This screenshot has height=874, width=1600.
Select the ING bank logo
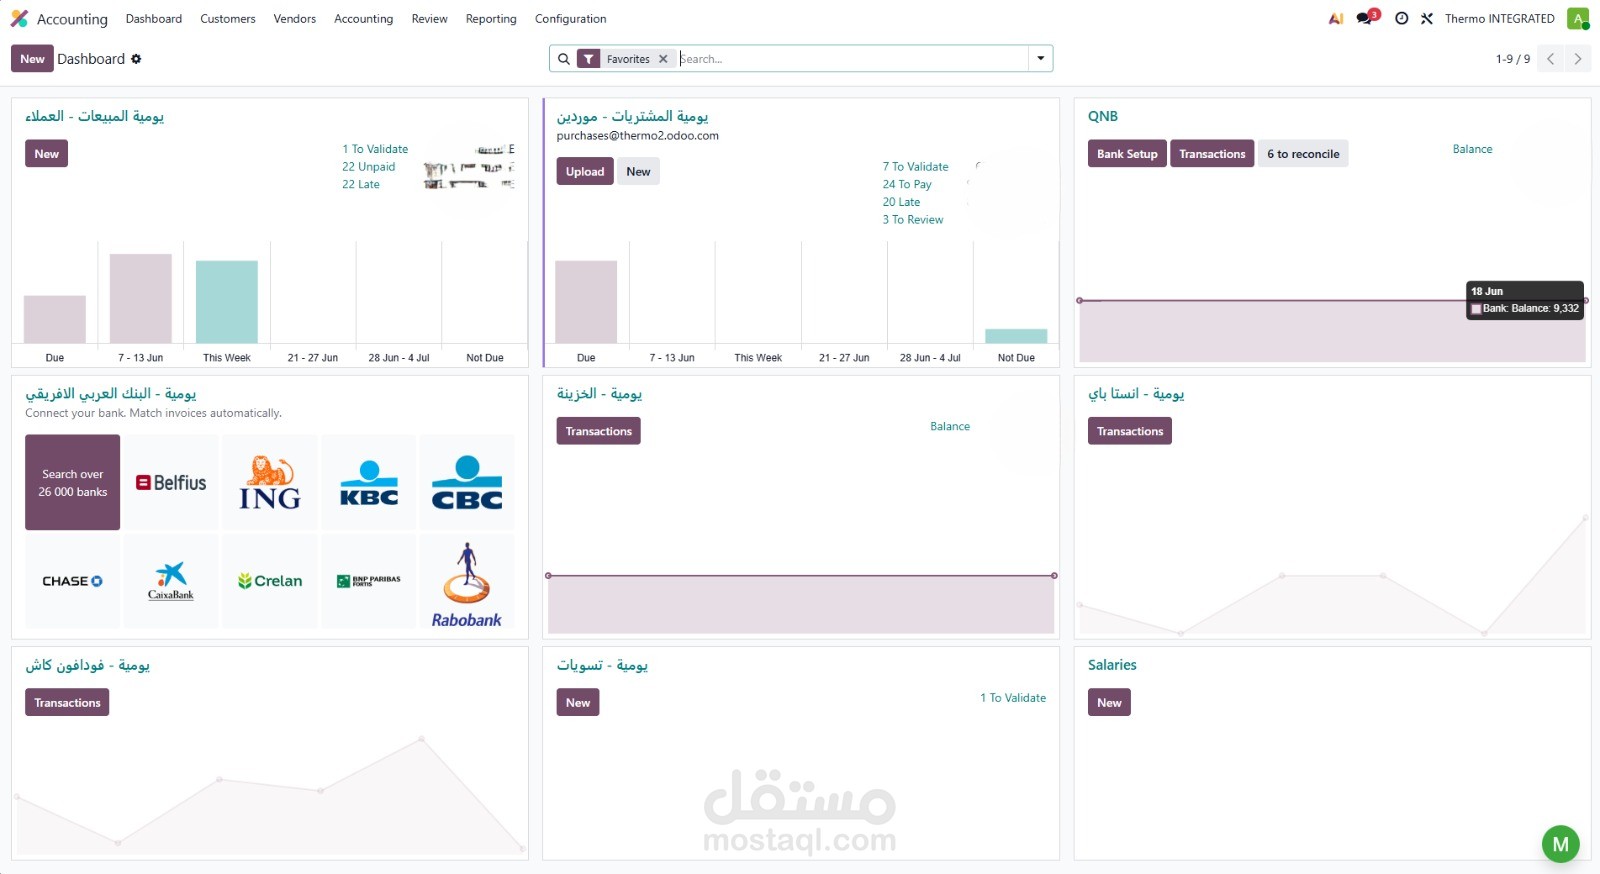[x=270, y=482]
